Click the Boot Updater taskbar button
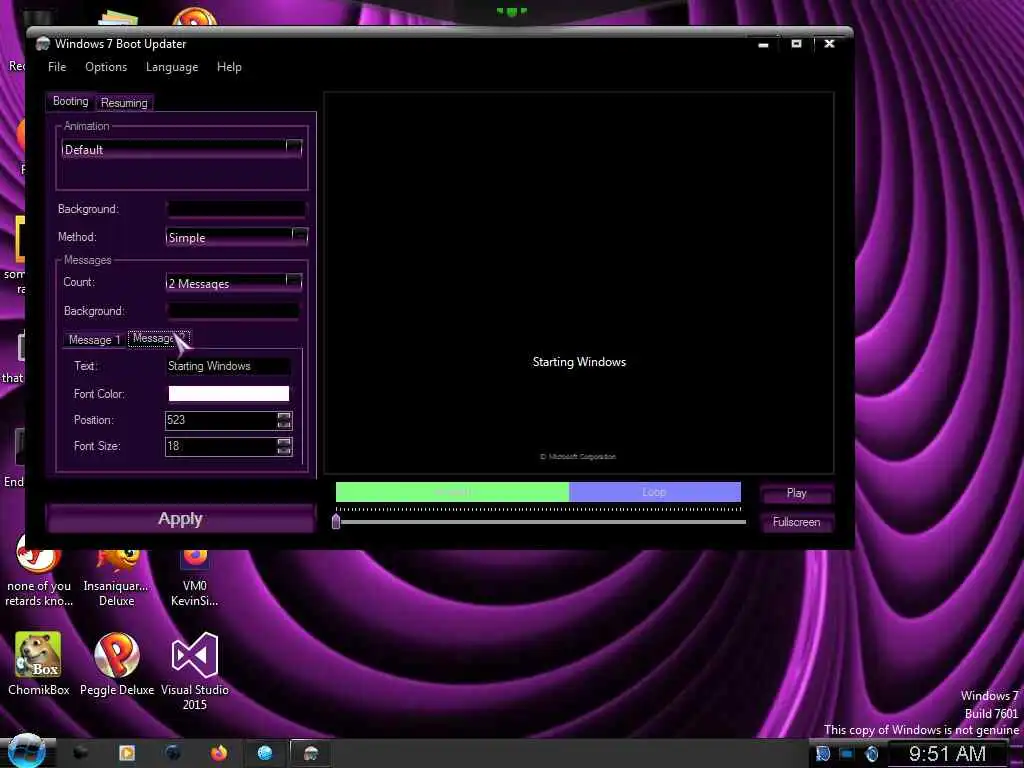 (x=311, y=753)
